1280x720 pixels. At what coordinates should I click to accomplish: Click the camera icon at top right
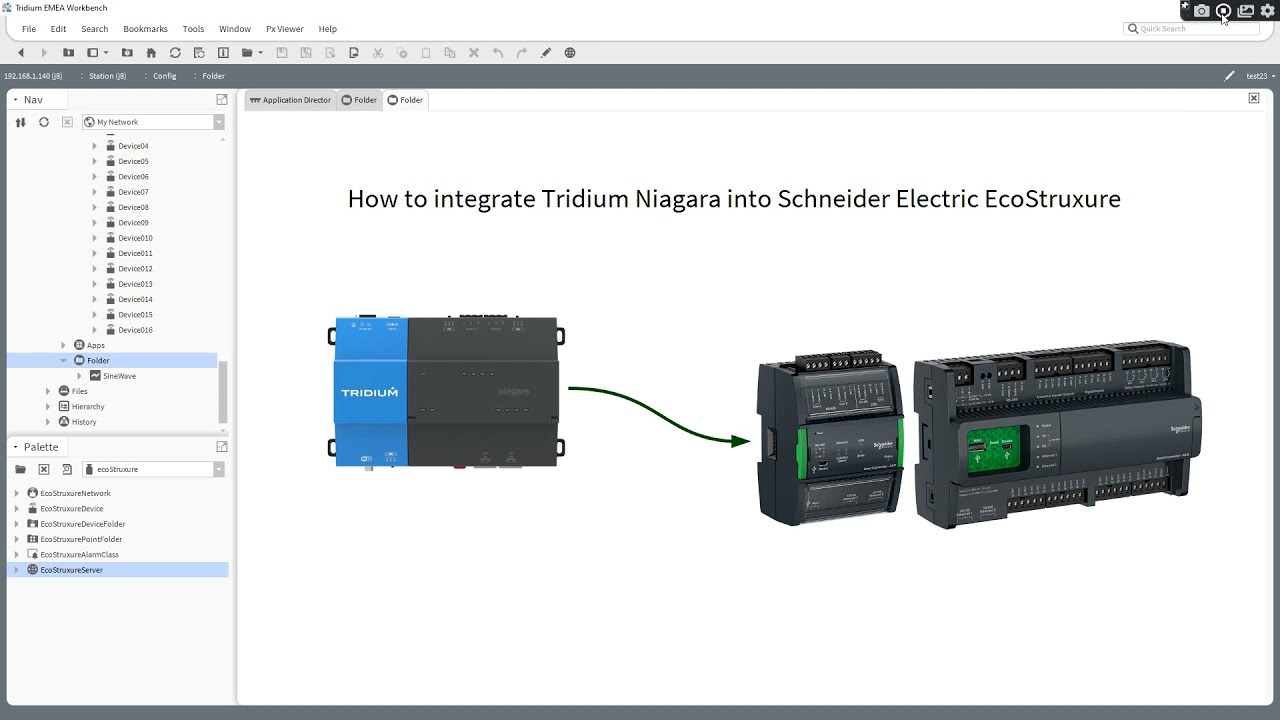1201,11
